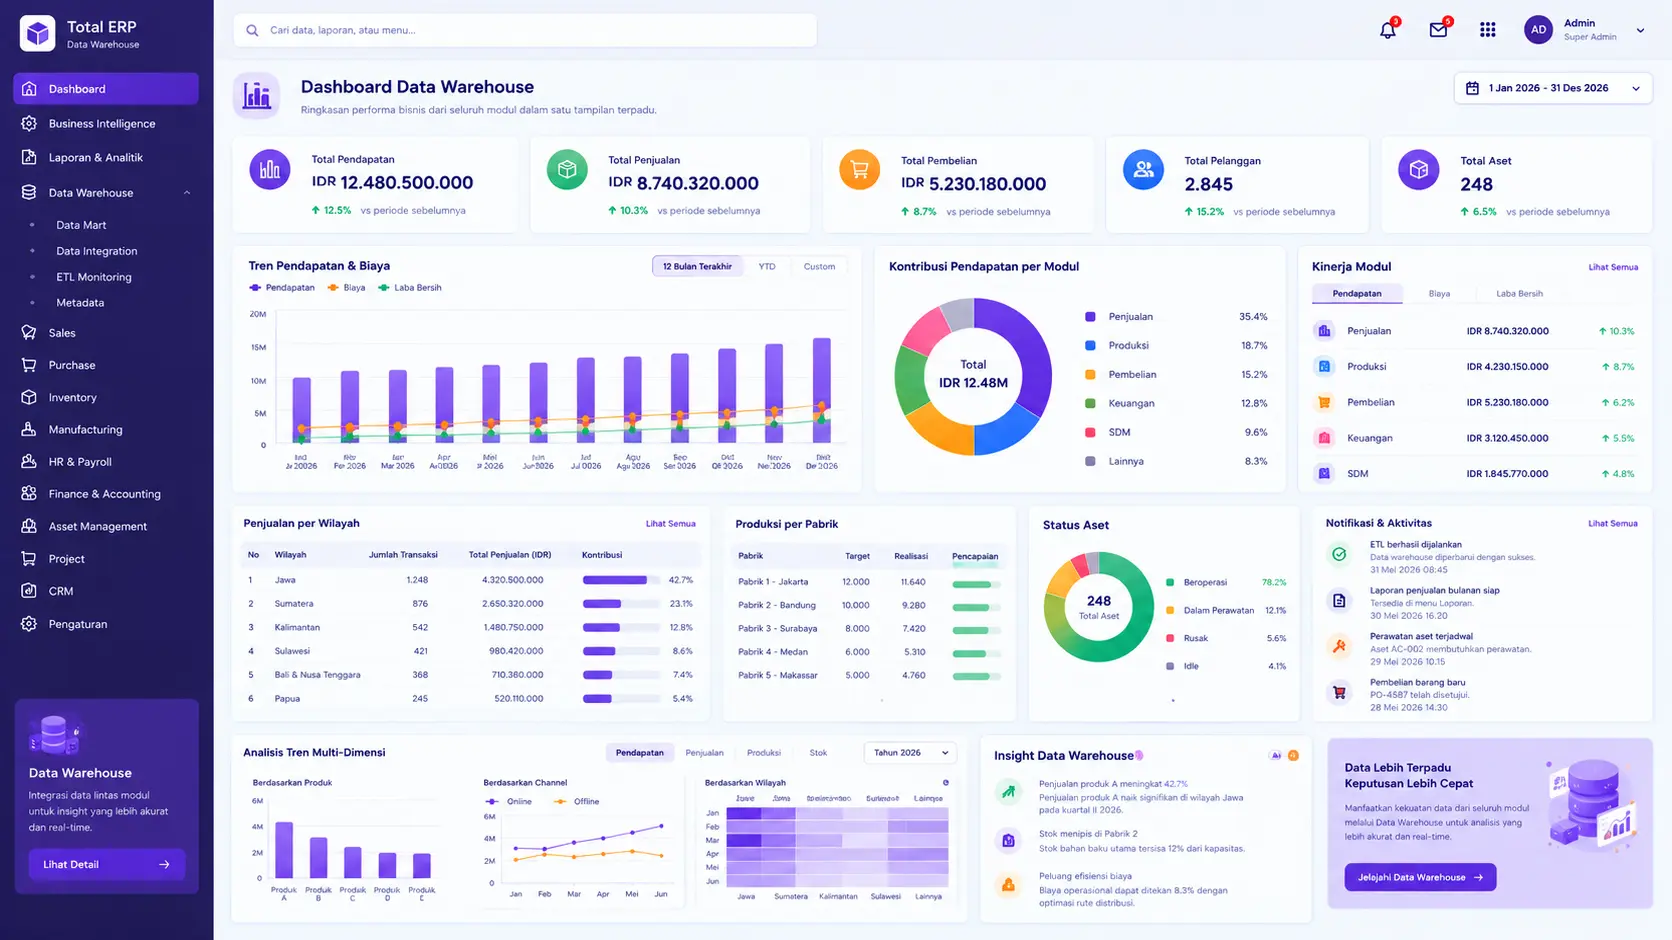Click the Total Pelanggan users card icon
The image size is (1672, 940).
point(1143,170)
